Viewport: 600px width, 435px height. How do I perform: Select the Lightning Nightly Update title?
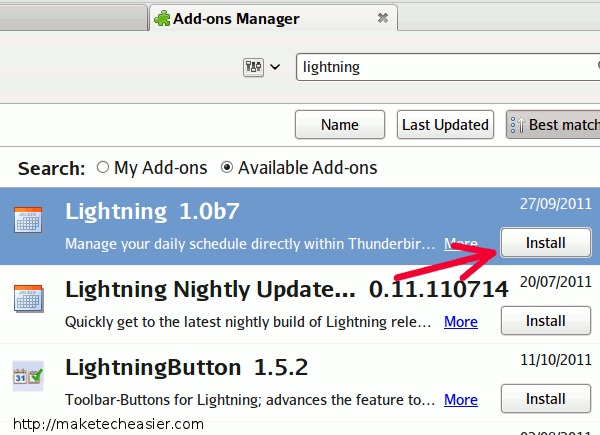click(210, 290)
